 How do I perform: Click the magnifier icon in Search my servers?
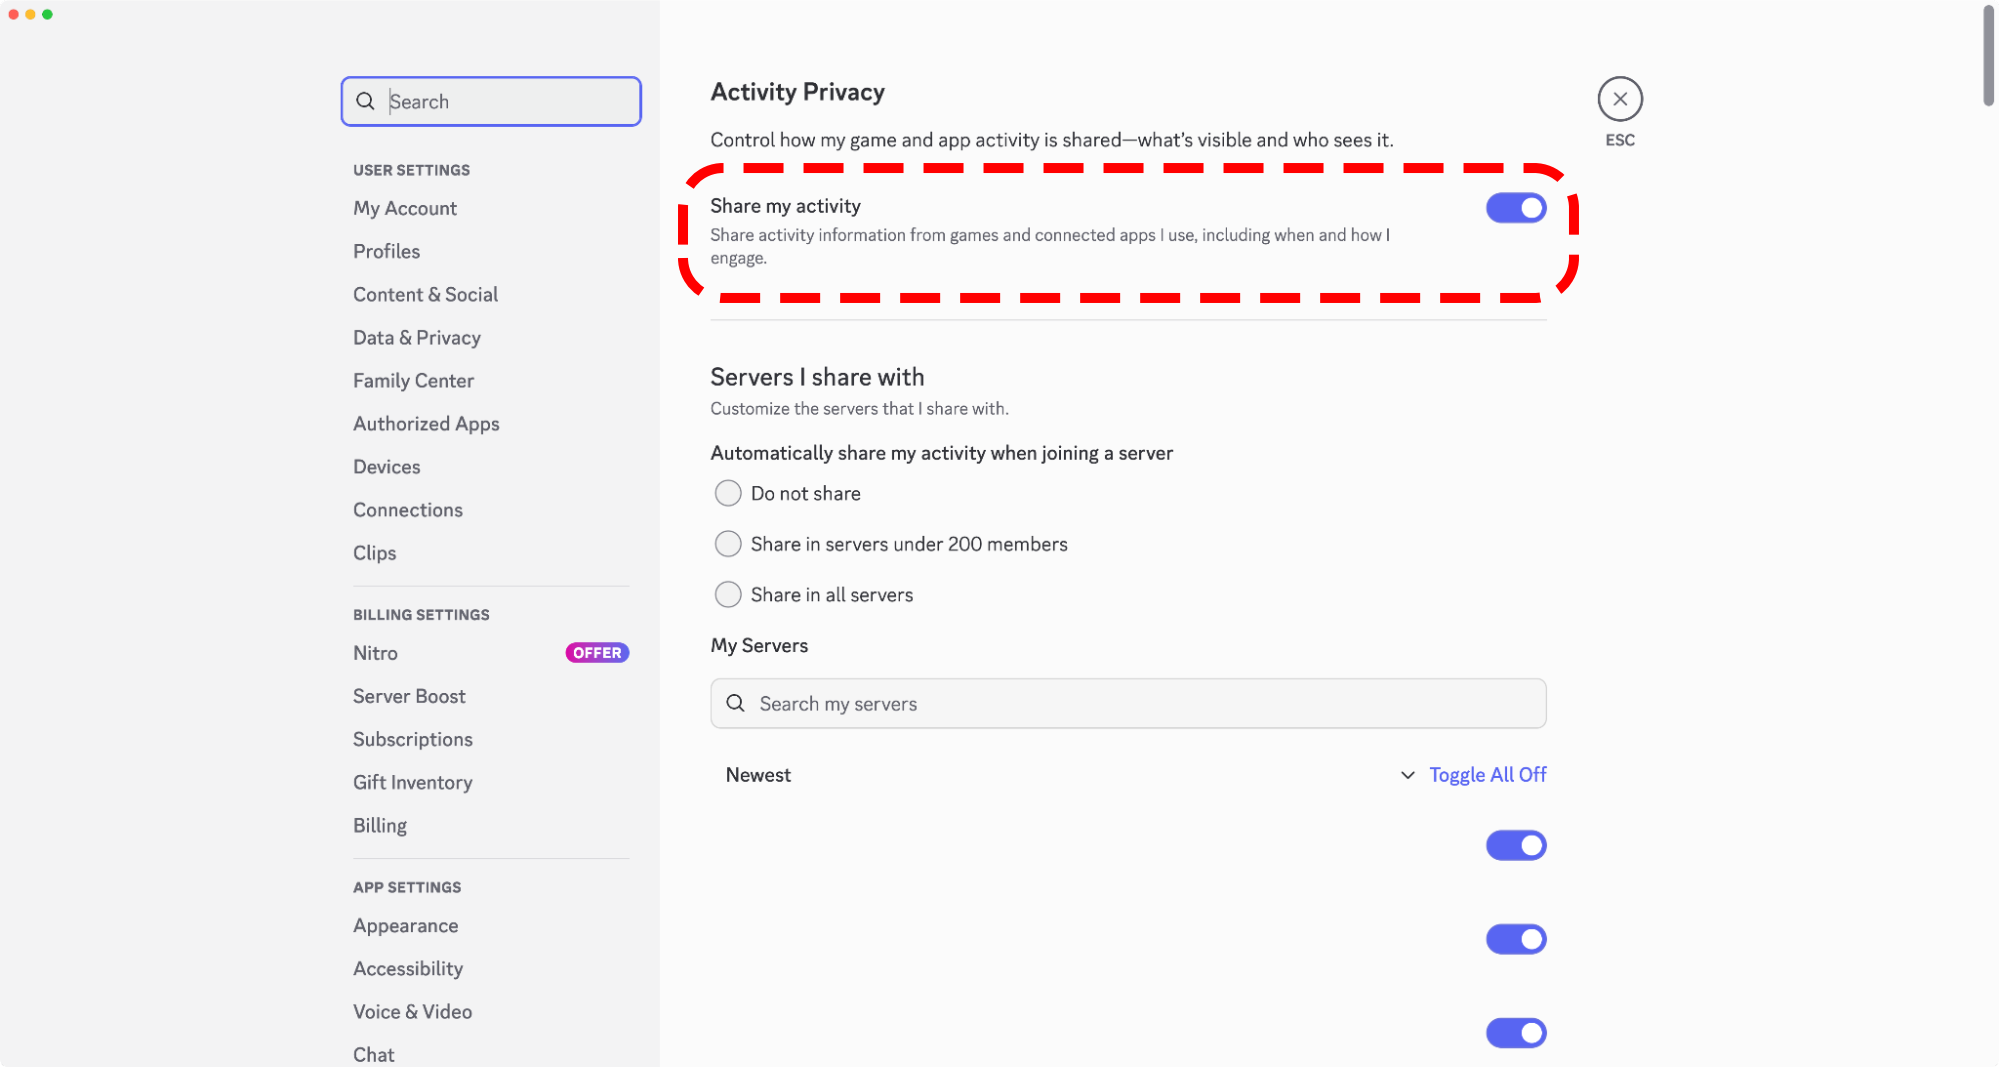[x=736, y=703]
